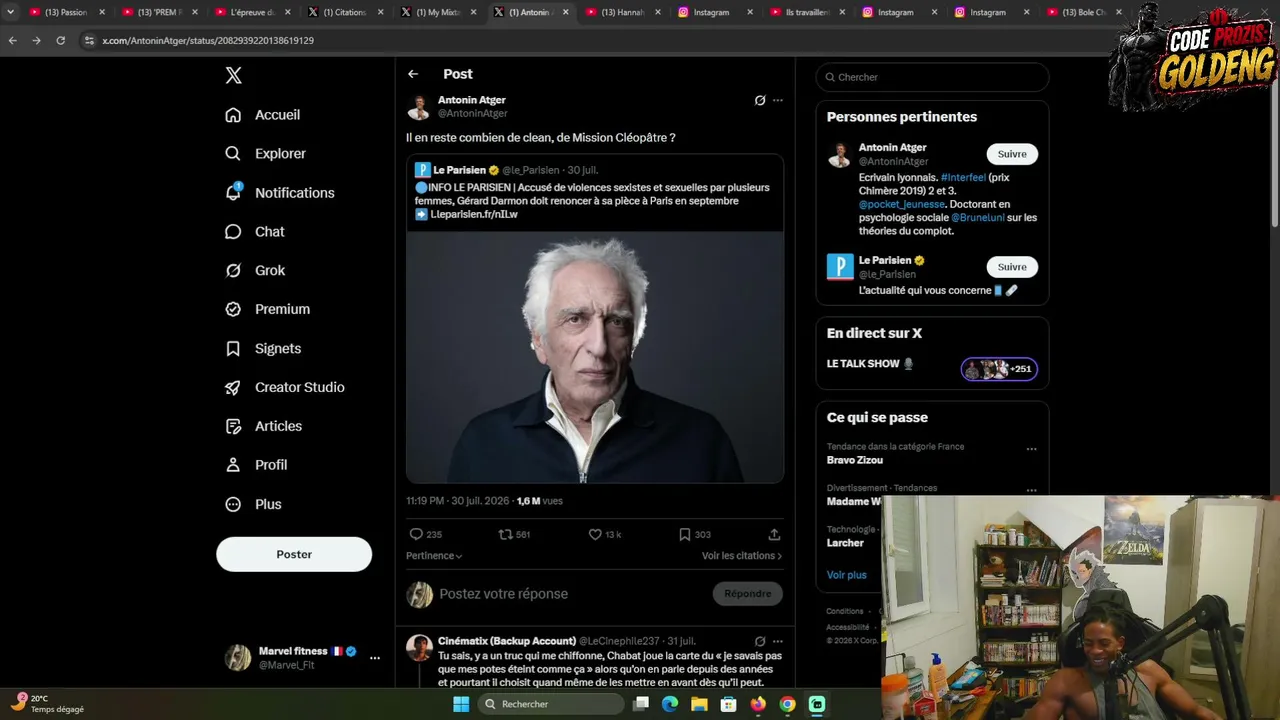Open the Bravo Zizou trend
This screenshot has height=720, width=1280.
[x=855, y=460]
